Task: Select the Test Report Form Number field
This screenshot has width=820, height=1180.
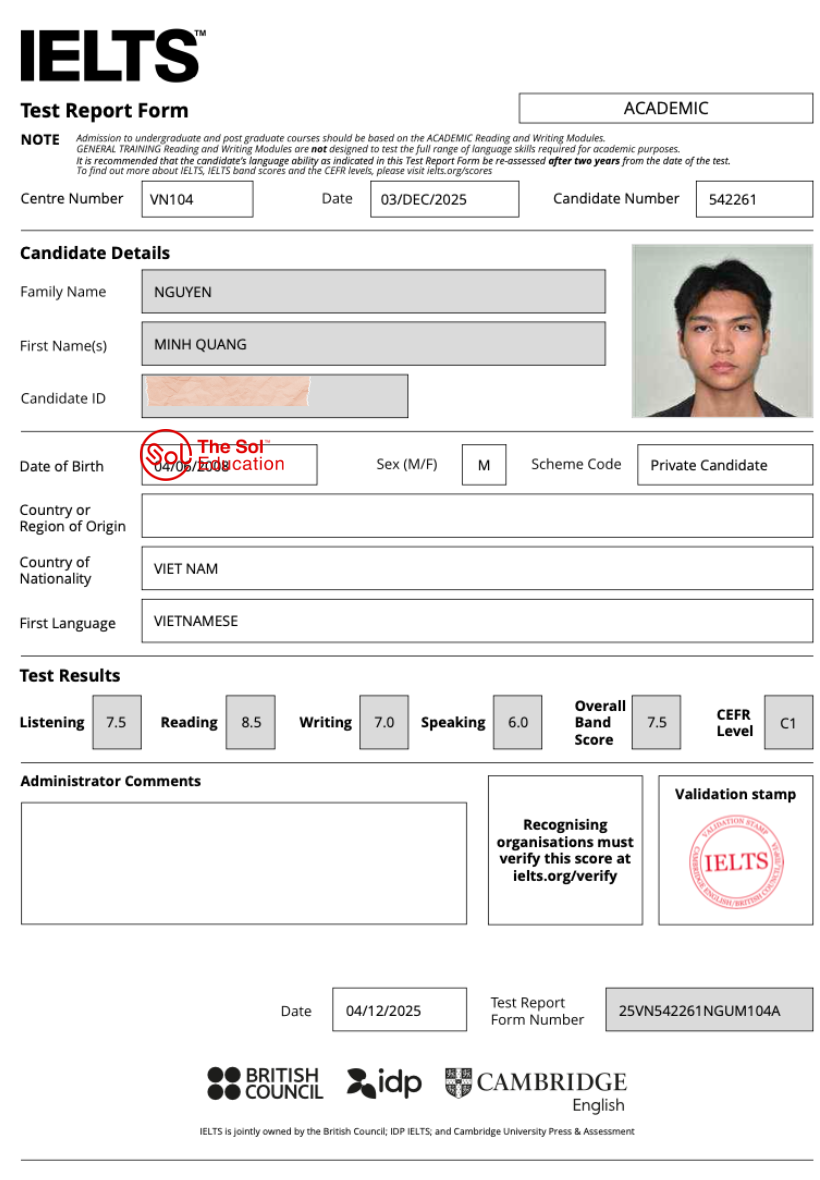Action: [x=708, y=1010]
